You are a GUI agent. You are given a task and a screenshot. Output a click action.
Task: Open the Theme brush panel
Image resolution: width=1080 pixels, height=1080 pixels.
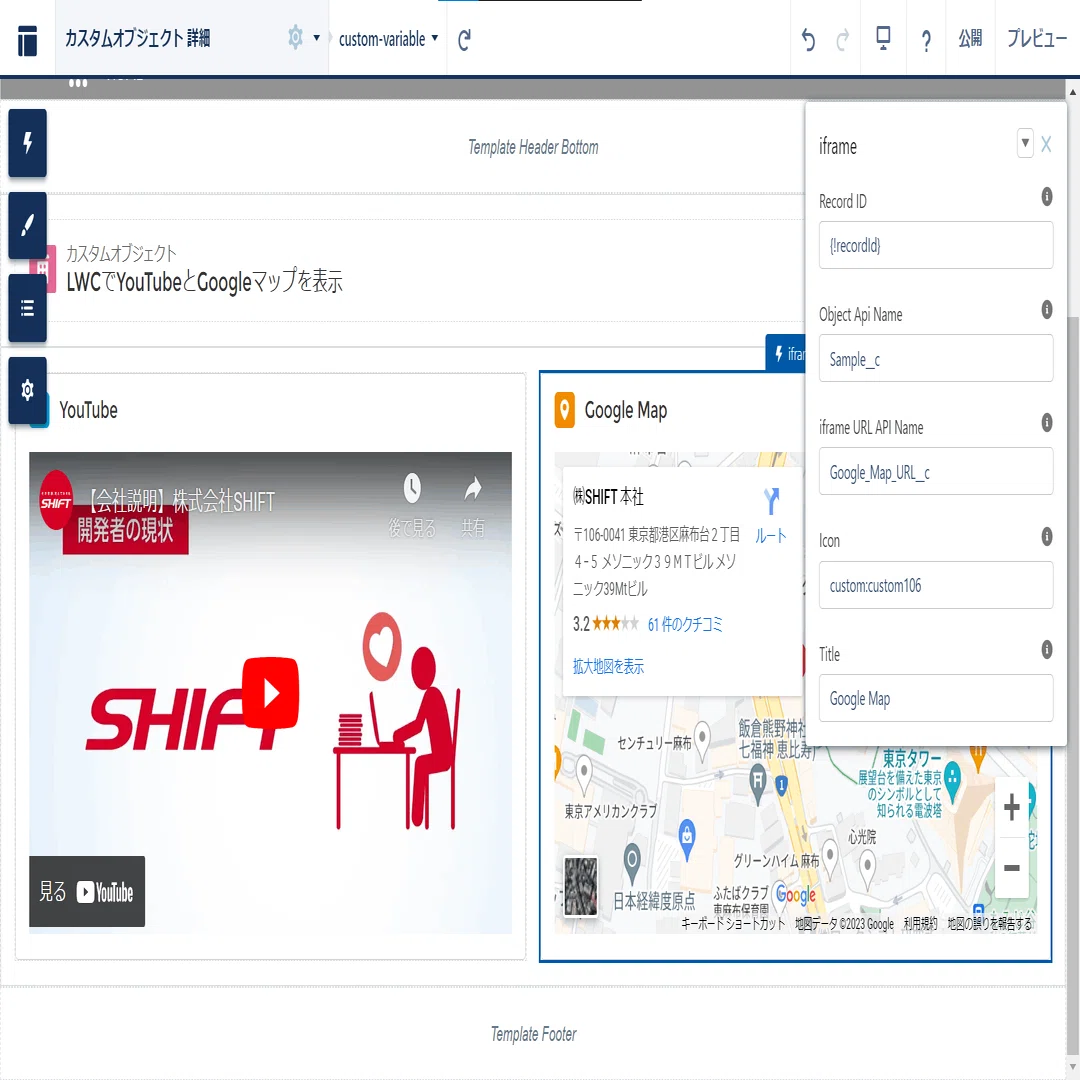(x=28, y=225)
